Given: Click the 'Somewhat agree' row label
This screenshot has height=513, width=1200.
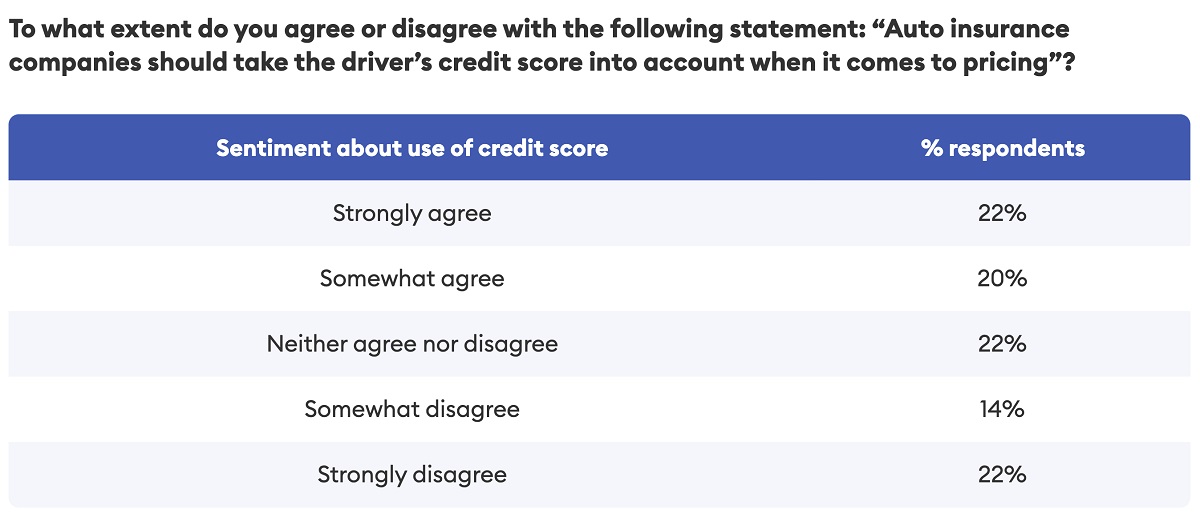Looking at the screenshot, I should 412,279.
